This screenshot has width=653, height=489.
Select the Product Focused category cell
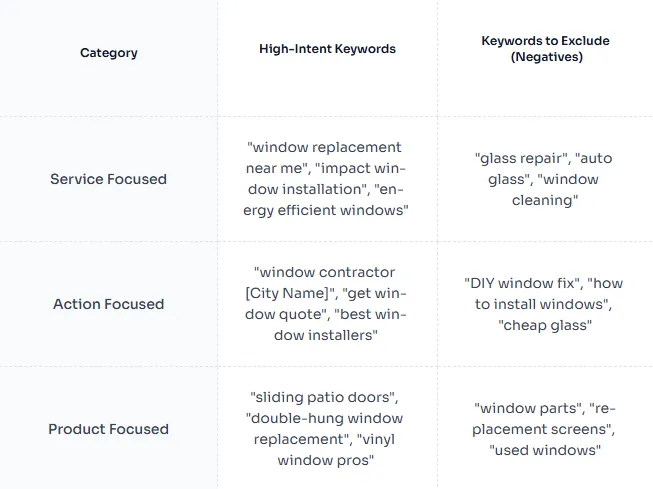[109, 429]
